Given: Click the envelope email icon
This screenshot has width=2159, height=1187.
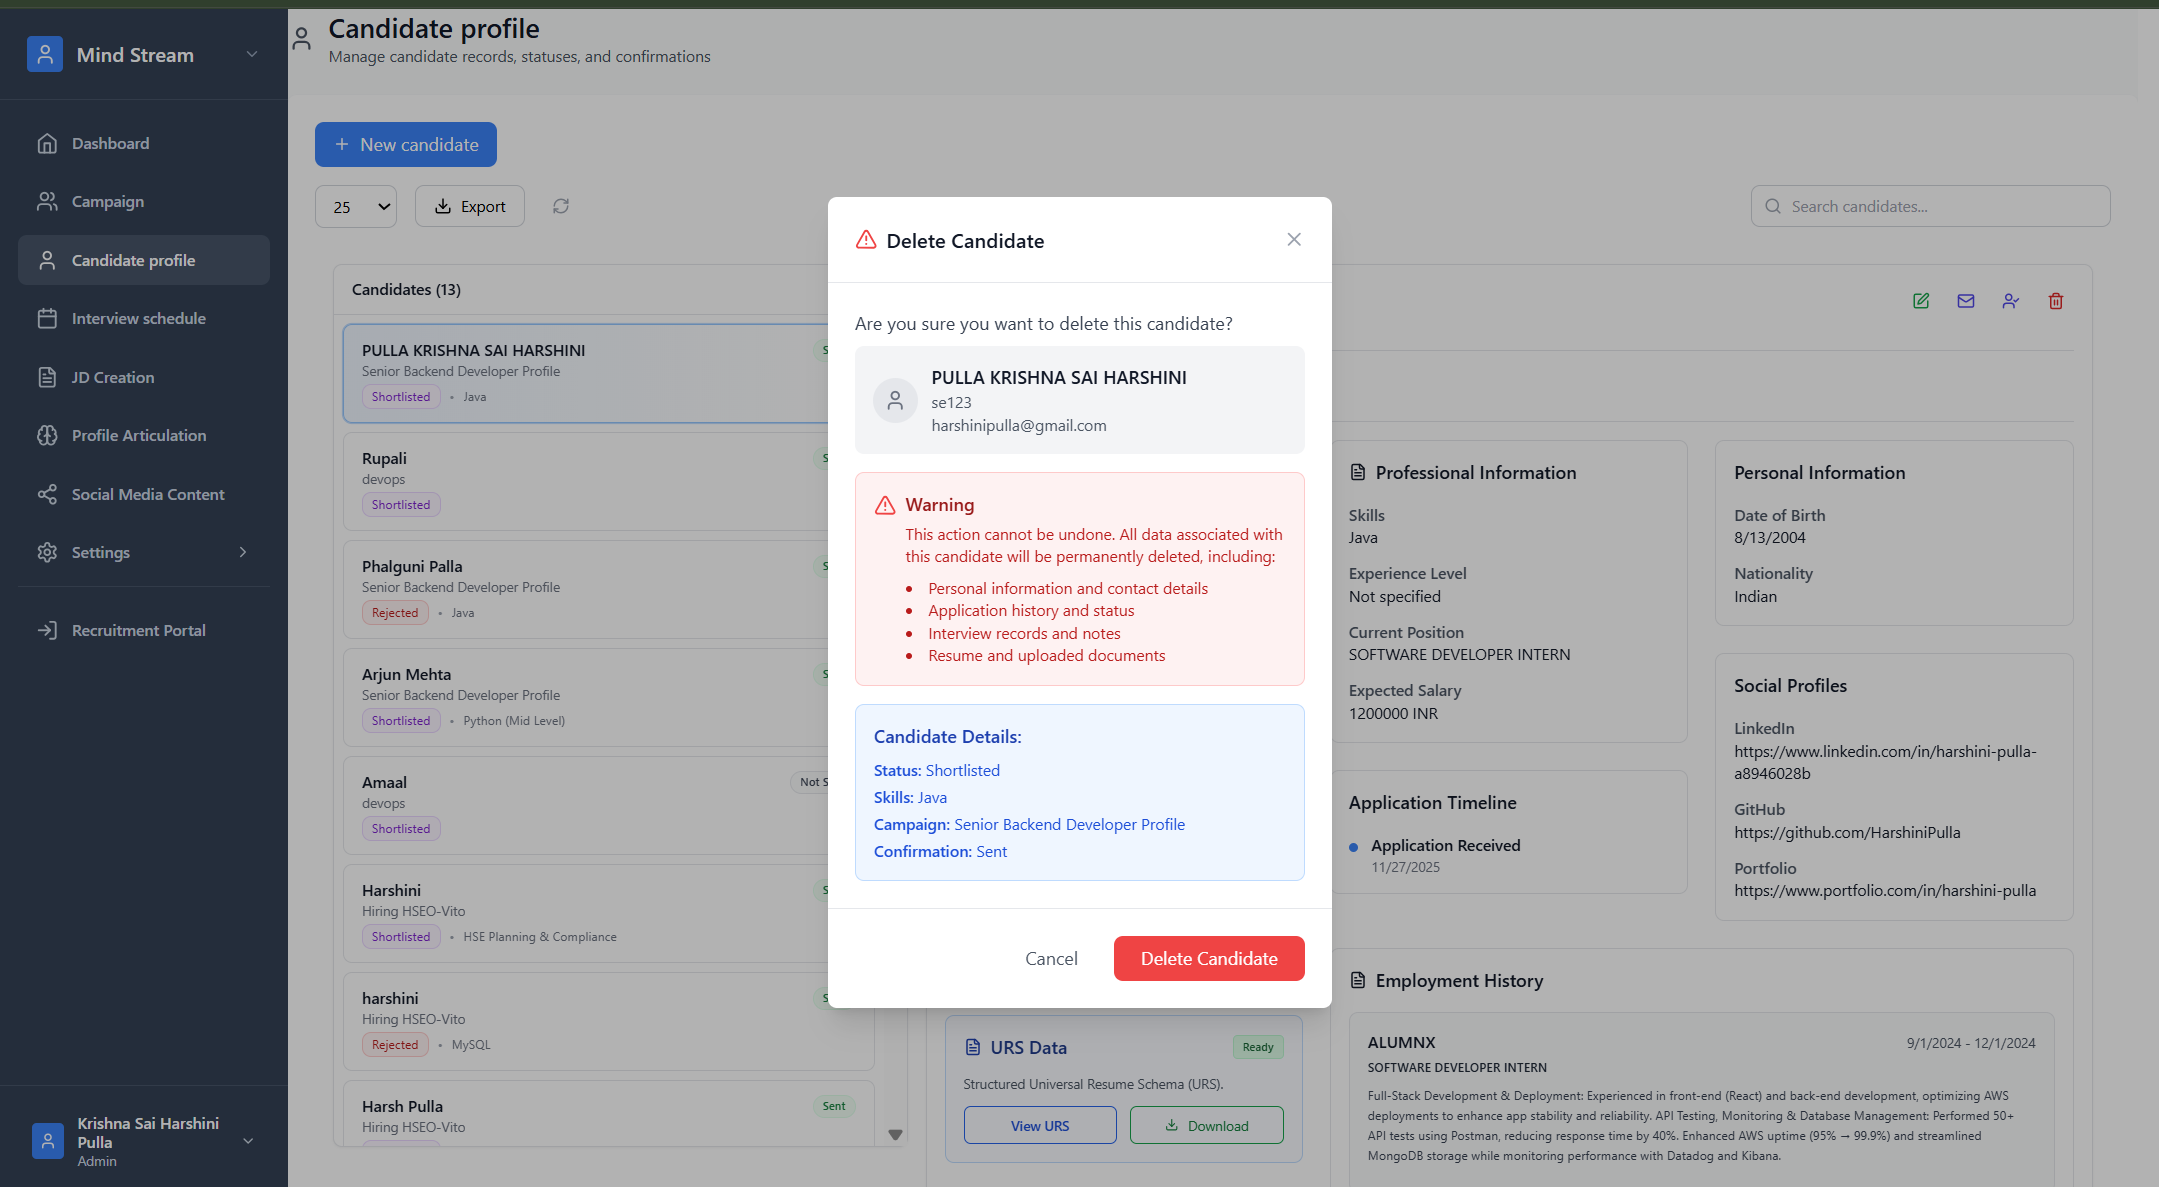Looking at the screenshot, I should (x=1965, y=301).
